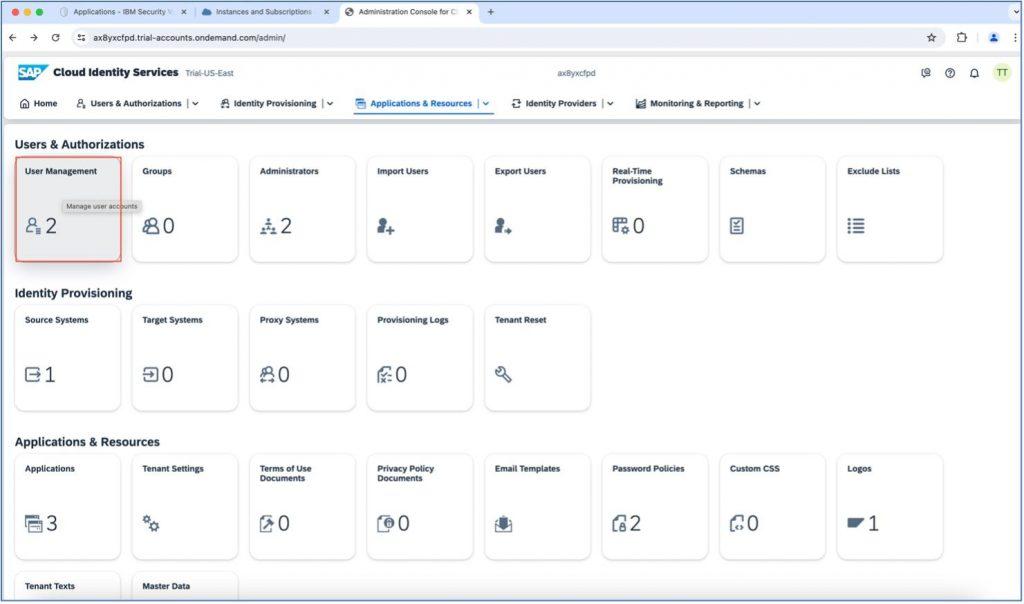The image size is (1024, 604).
Task: Select Identity Providers menu
Action: pos(554,103)
